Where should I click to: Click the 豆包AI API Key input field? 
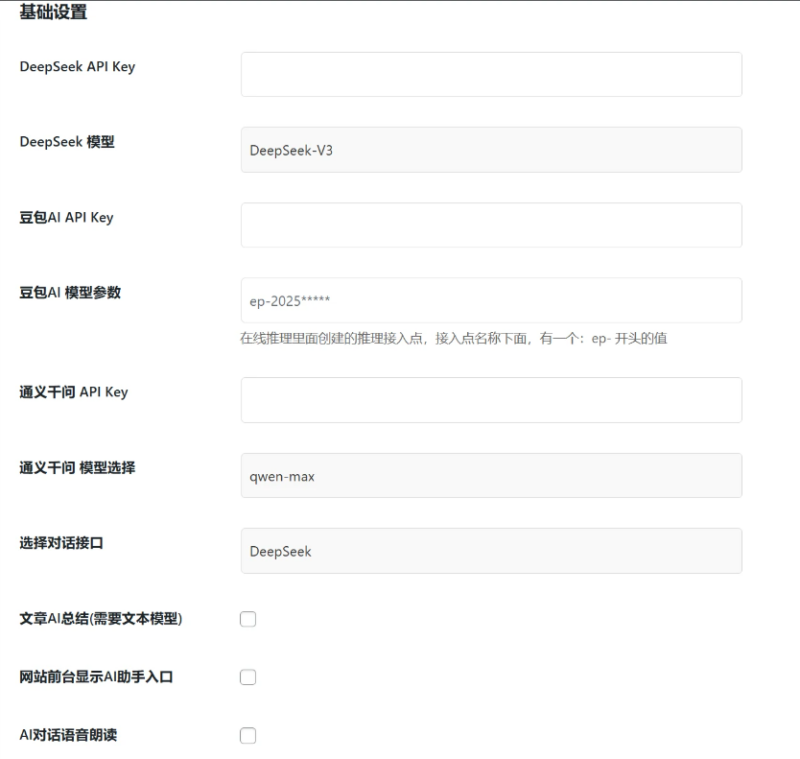point(490,224)
